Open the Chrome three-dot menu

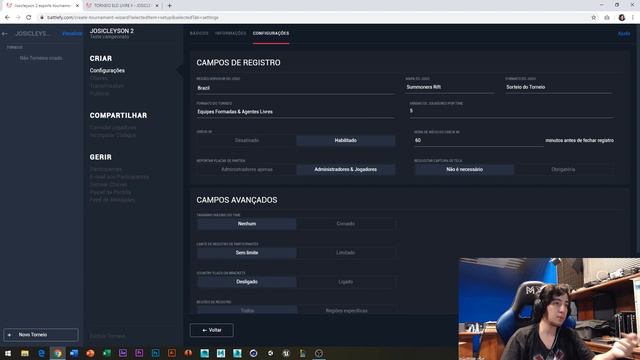coord(633,18)
